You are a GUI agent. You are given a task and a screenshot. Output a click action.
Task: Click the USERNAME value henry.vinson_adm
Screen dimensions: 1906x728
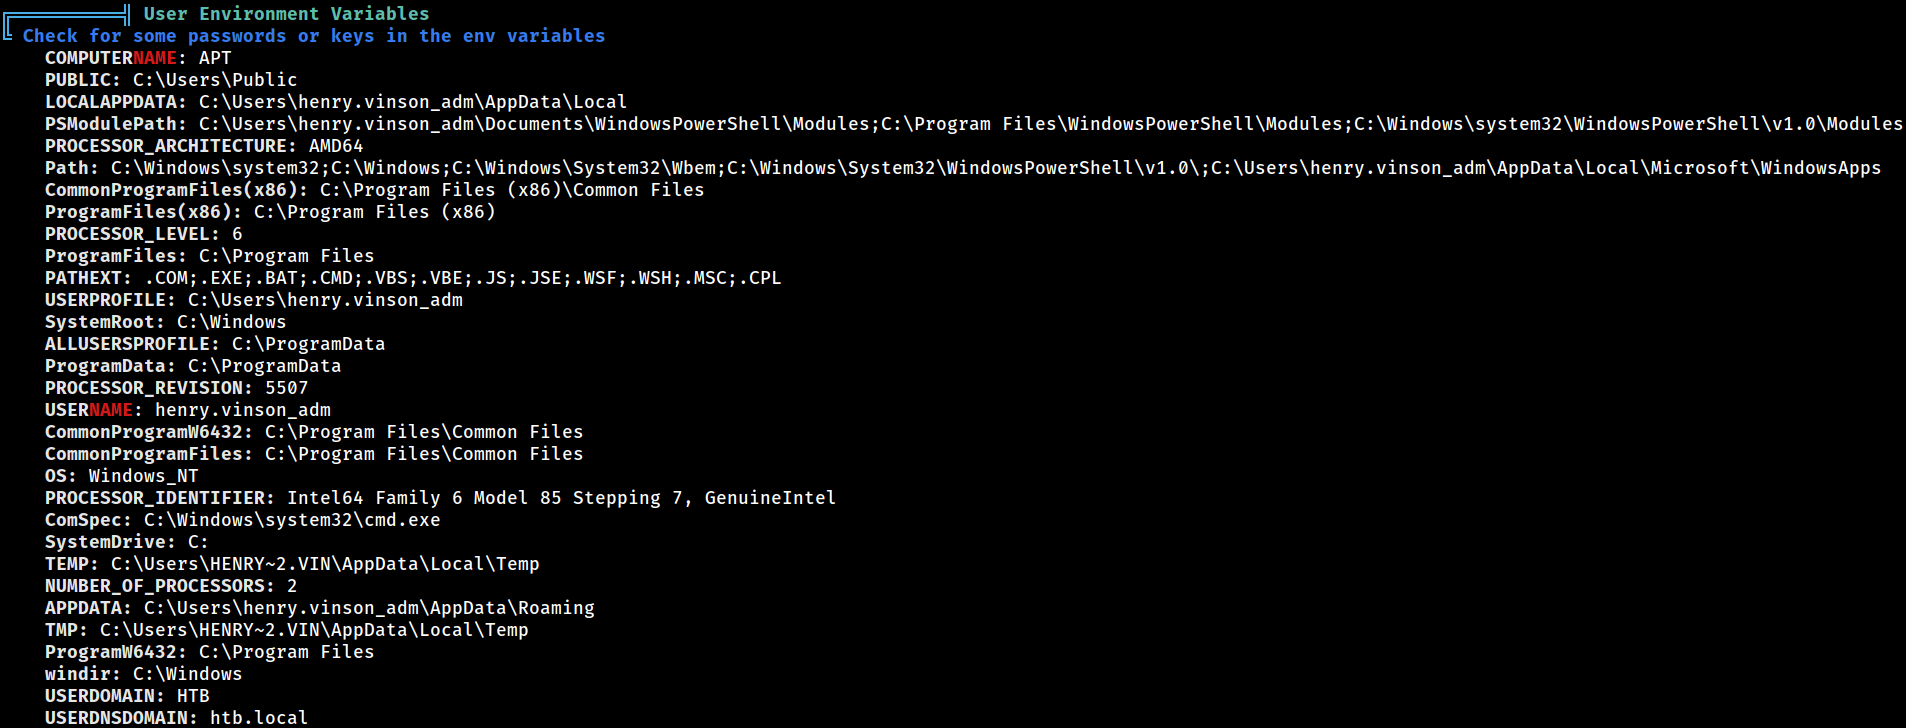tap(243, 410)
